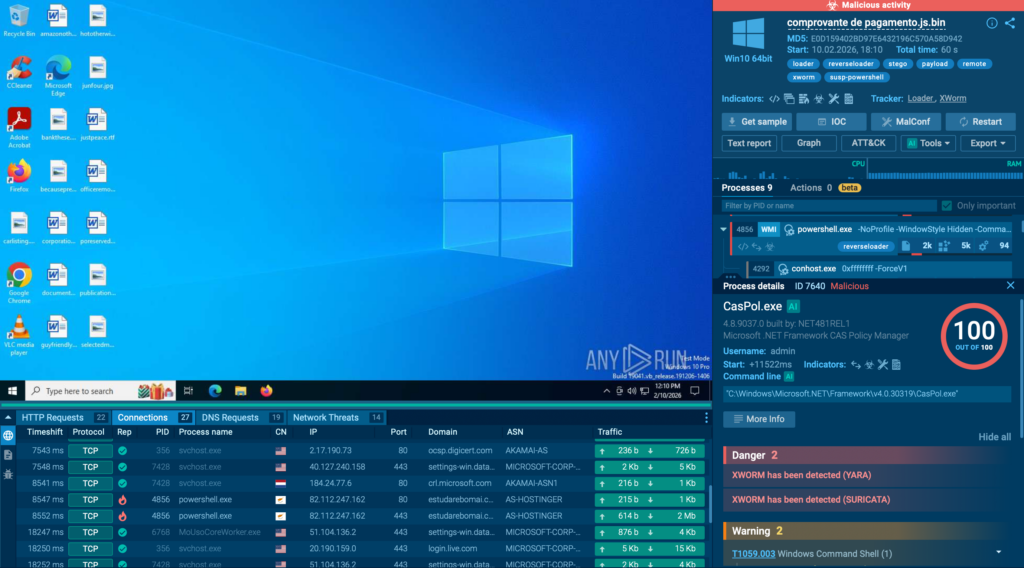Collapse the powershell.exe process tree node
1024x568 pixels.
click(724, 229)
